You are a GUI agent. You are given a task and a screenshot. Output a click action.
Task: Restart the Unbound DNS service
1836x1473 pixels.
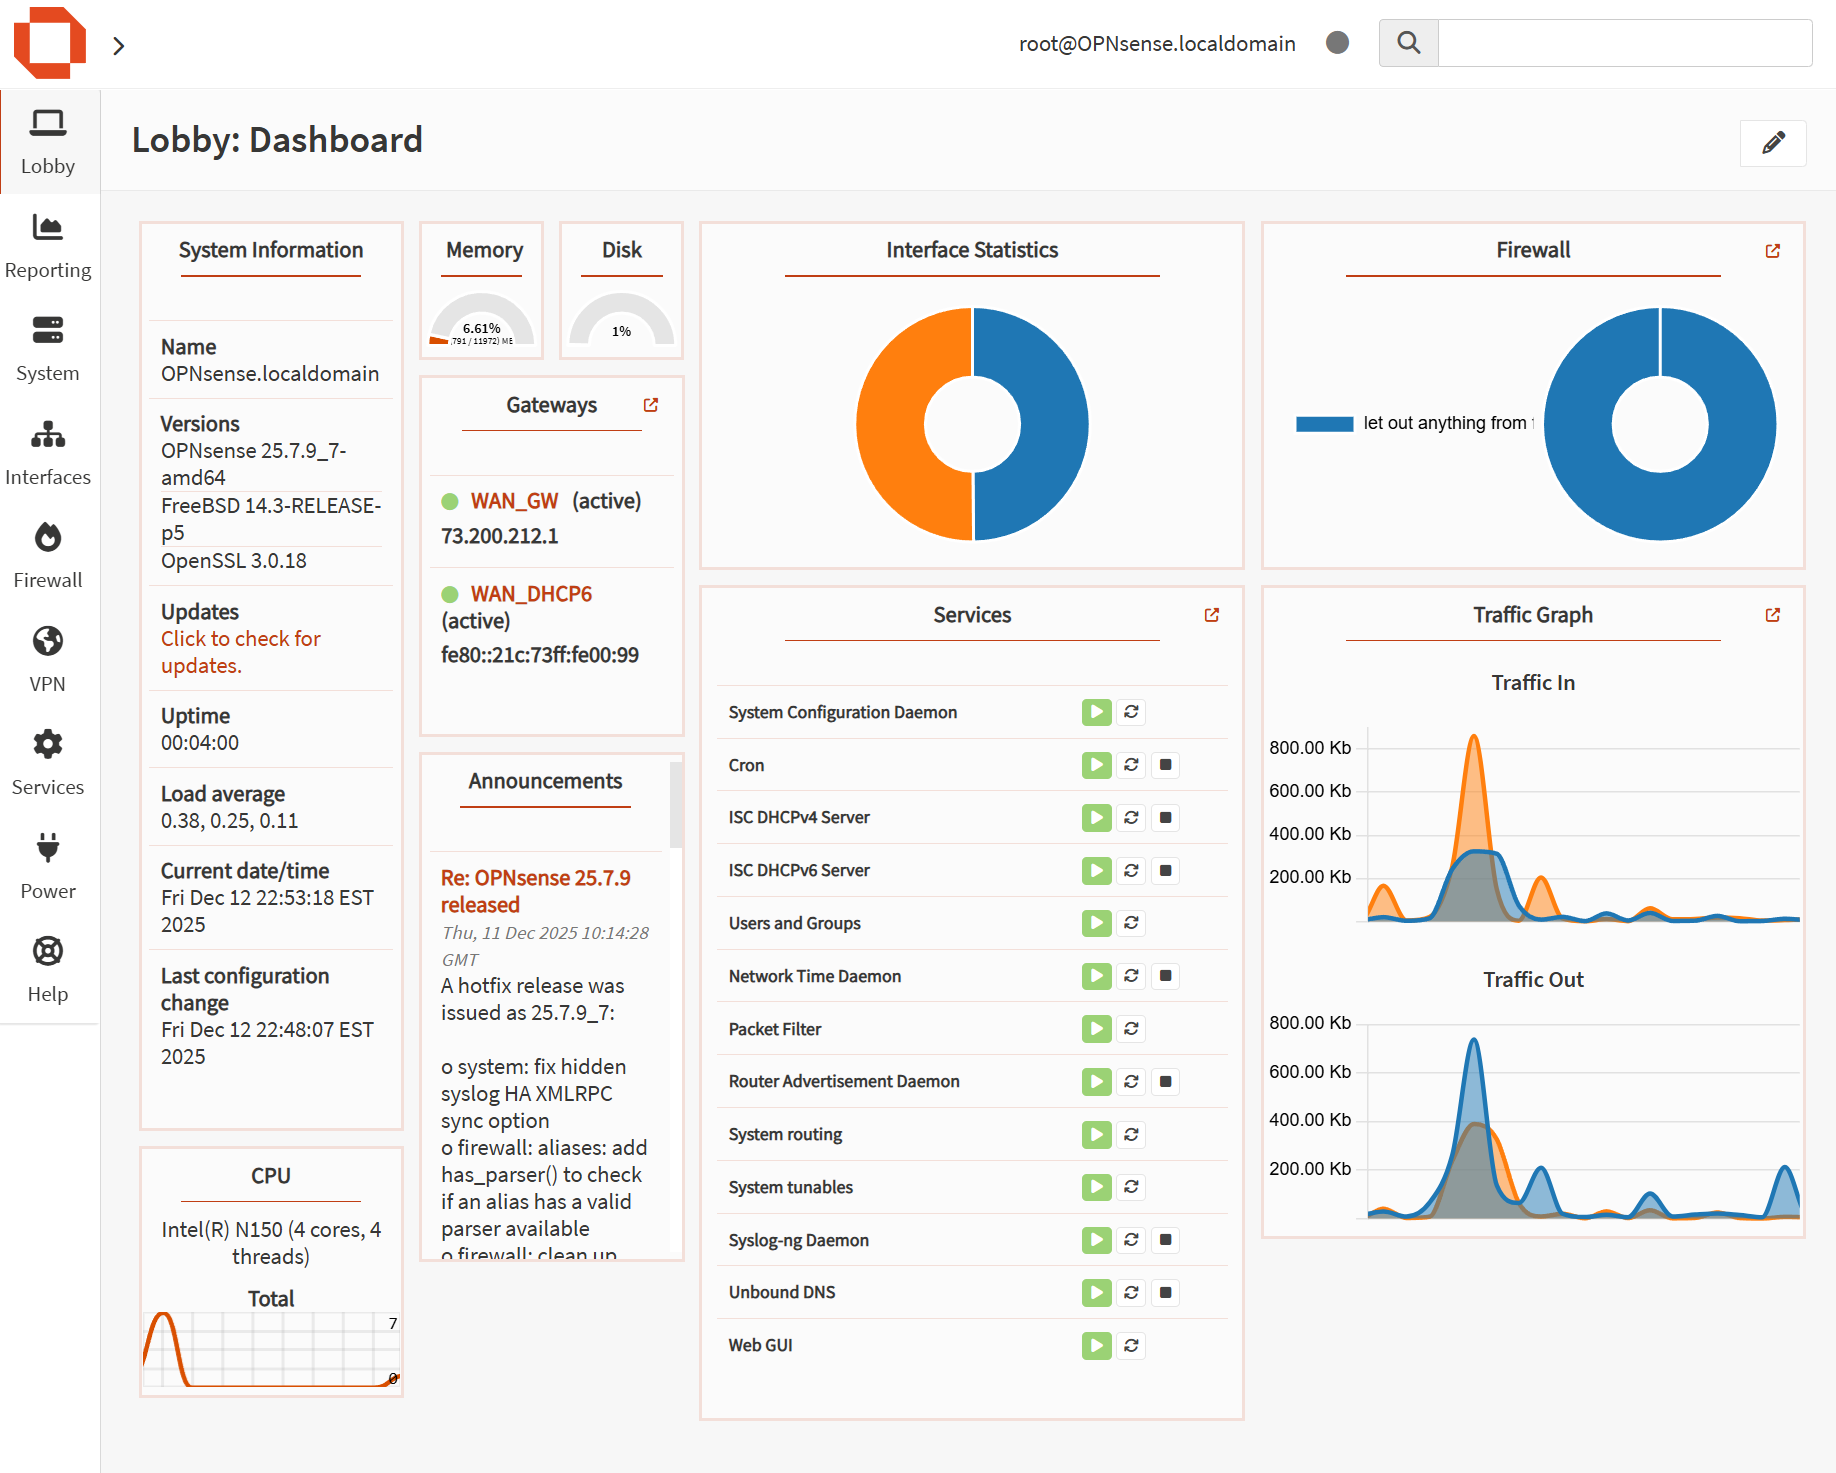[1131, 1292]
